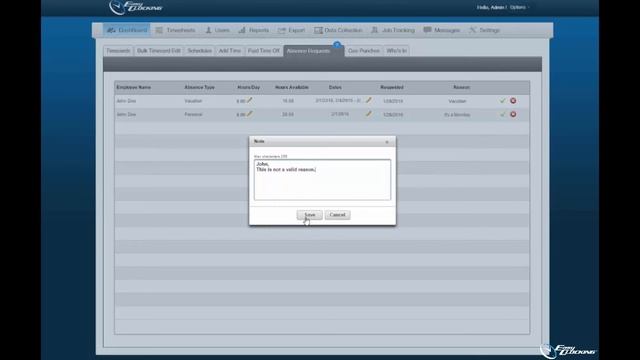Screen dimensions: 640x360
Task: Open the Timesheets section
Action: (176, 30)
